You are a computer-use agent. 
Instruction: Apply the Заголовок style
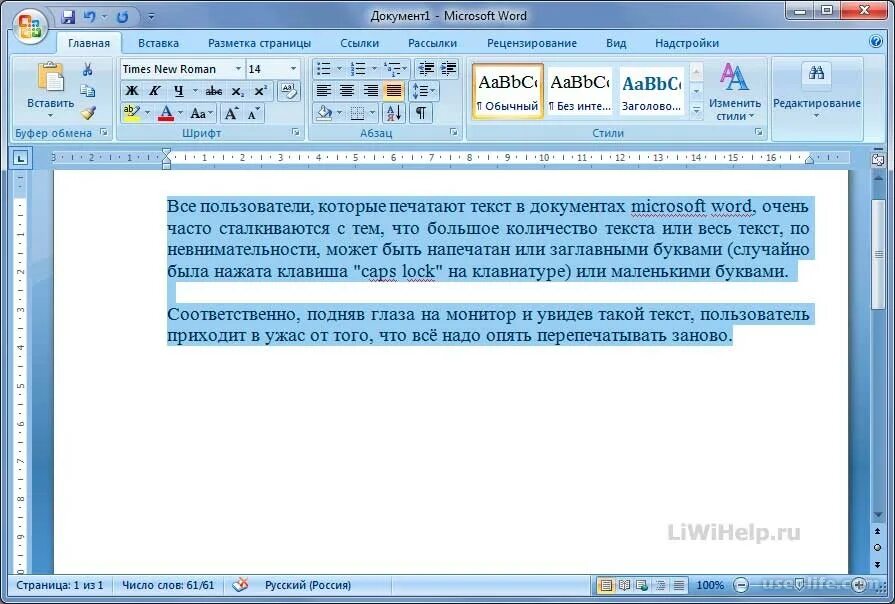pos(651,91)
